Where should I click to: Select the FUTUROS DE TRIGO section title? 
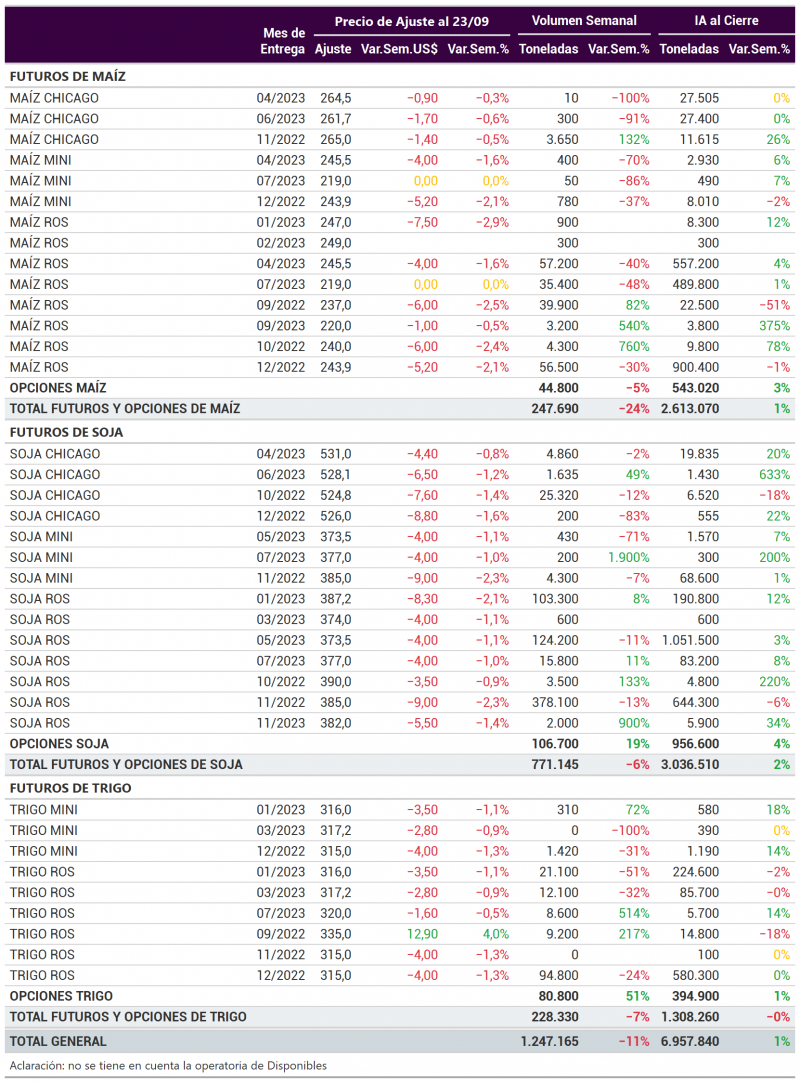pos(70,788)
